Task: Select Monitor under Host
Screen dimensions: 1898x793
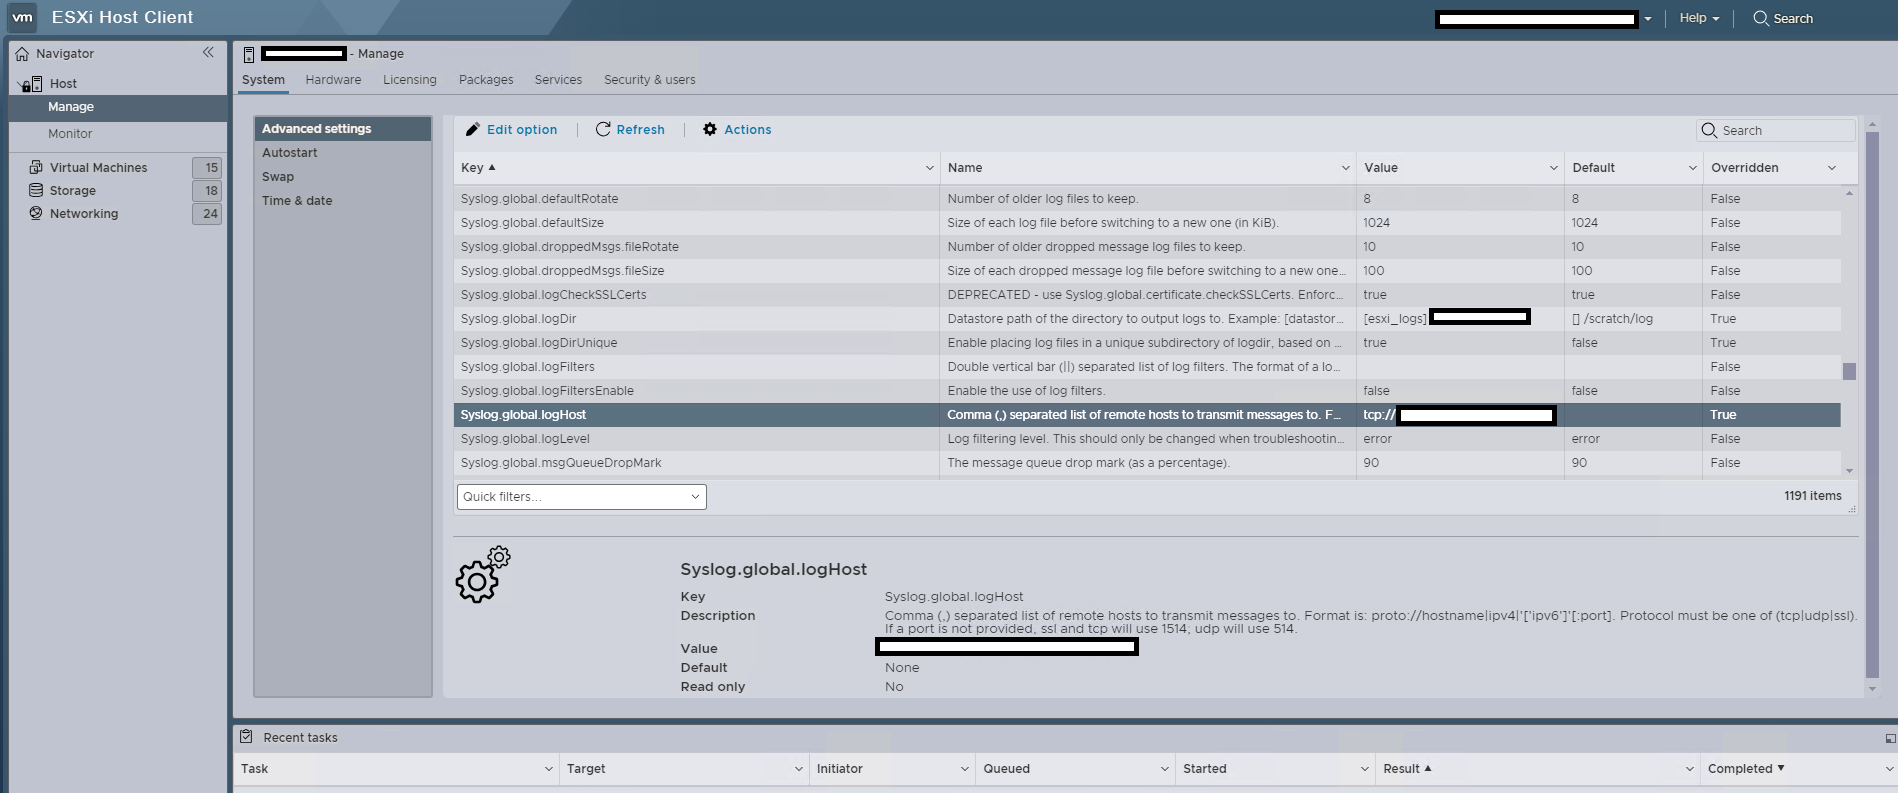Action: point(70,134)
